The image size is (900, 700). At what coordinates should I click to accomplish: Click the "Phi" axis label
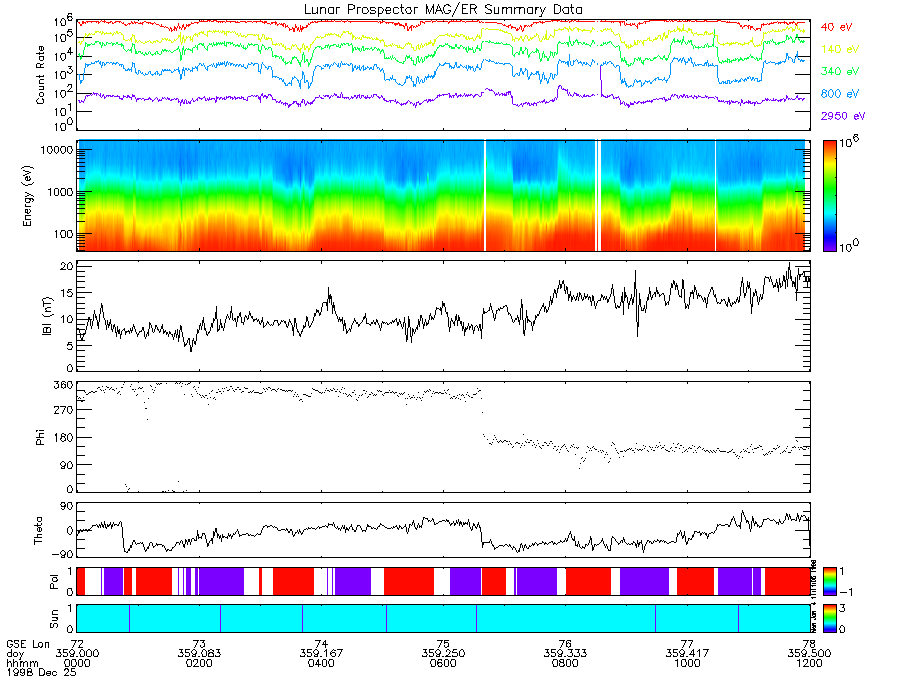click(40, 437)
